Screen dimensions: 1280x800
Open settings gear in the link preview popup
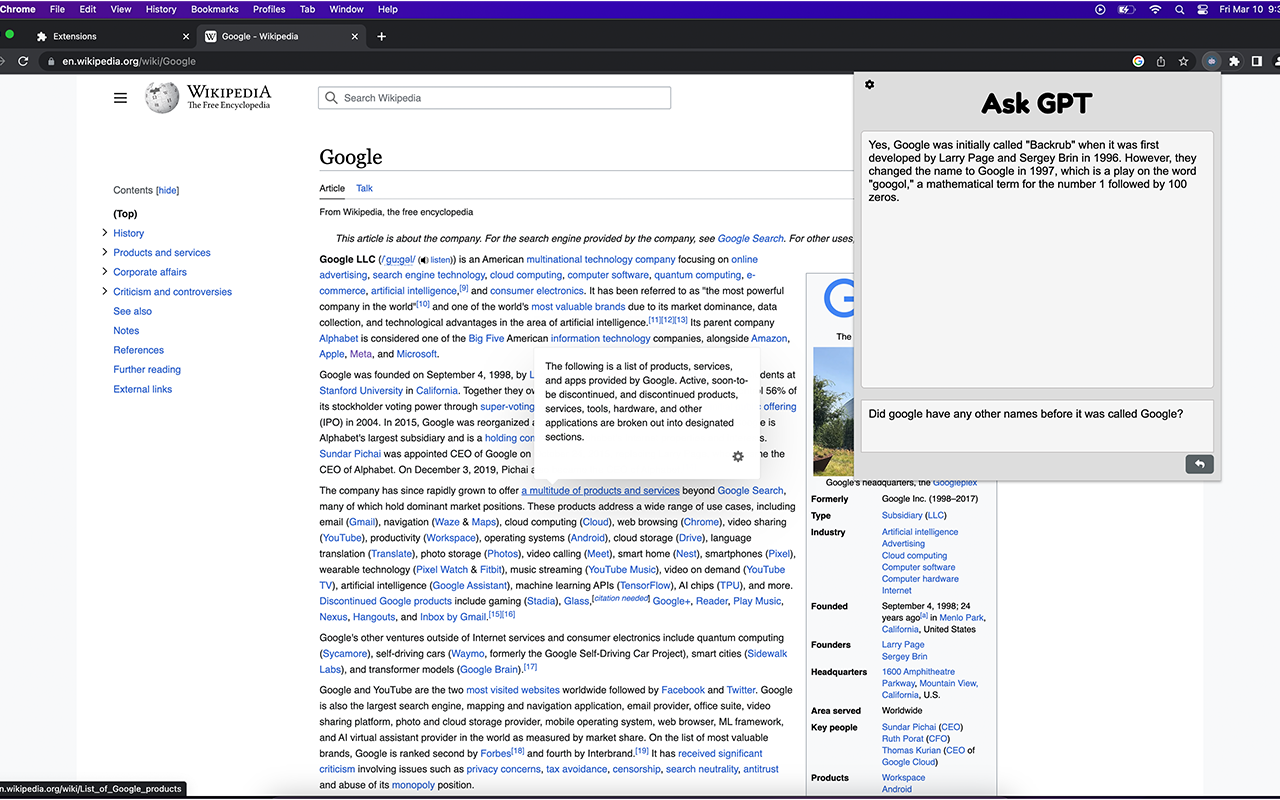[x=738, y=457]
